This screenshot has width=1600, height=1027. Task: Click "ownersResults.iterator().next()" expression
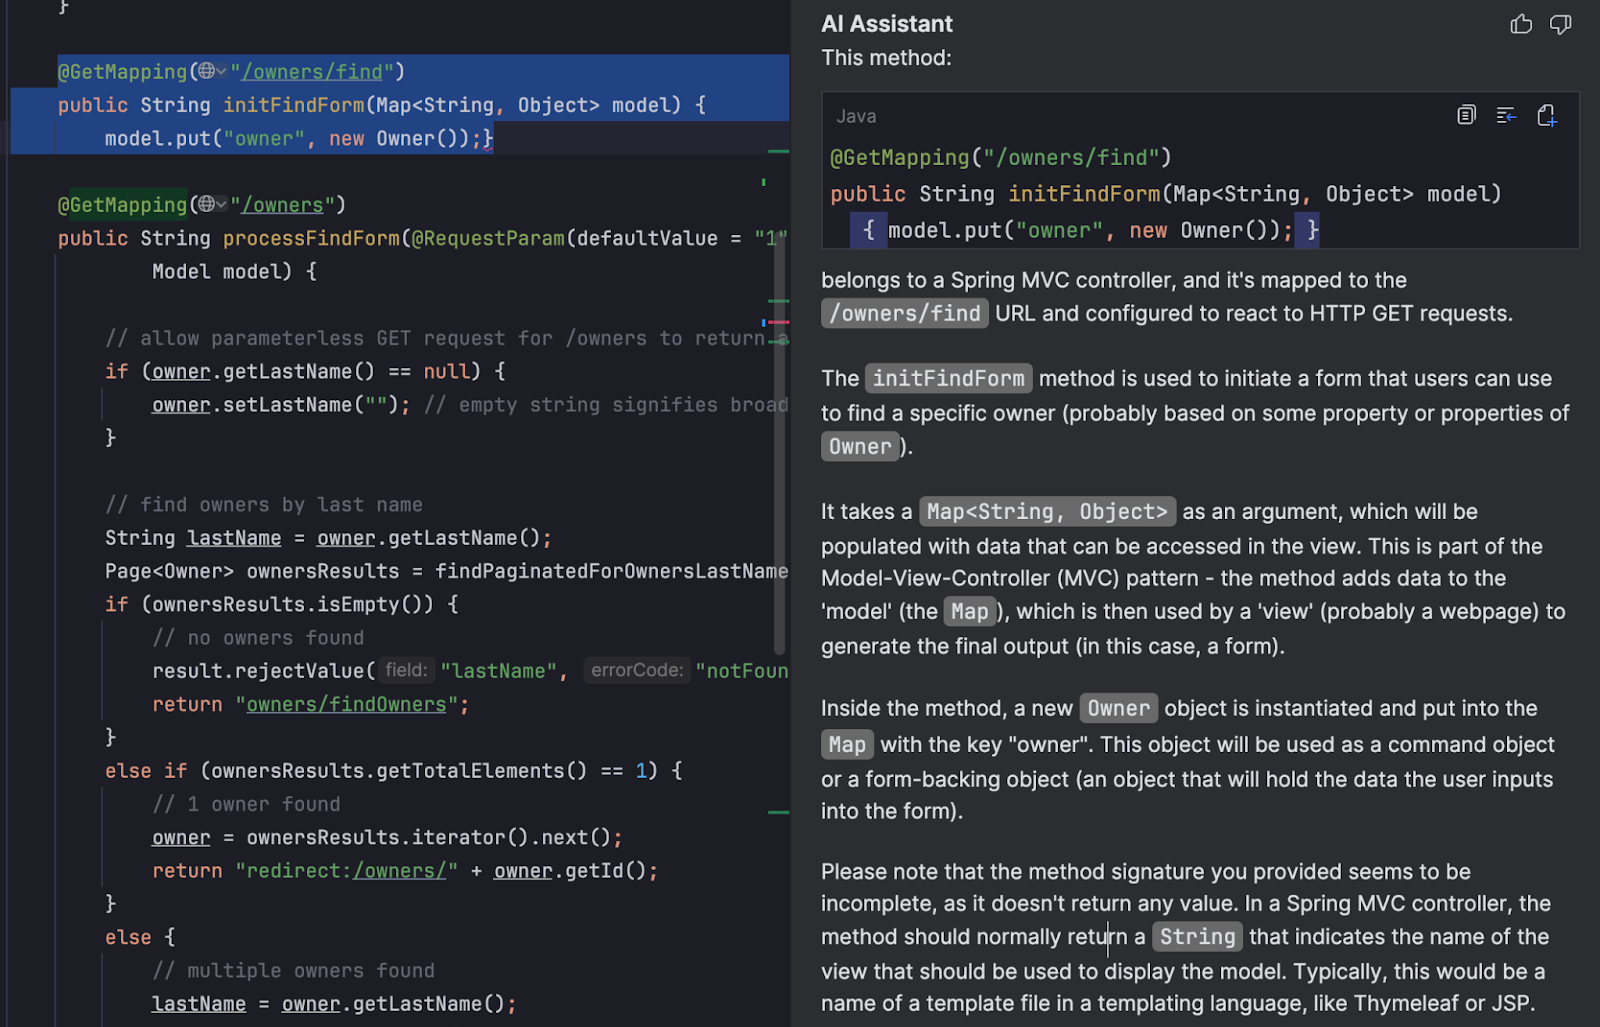click(x=428, y=838)
